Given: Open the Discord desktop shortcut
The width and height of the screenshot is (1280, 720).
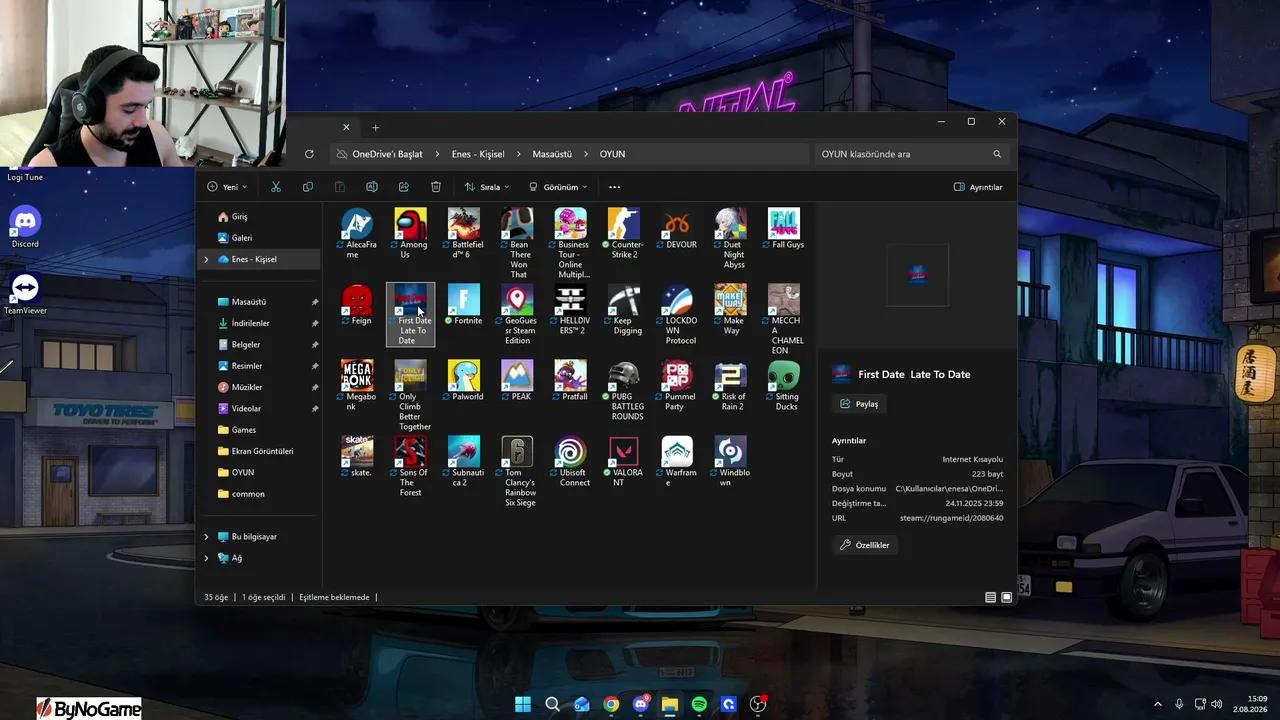Looking at the screenshot, I should (25, 228).
